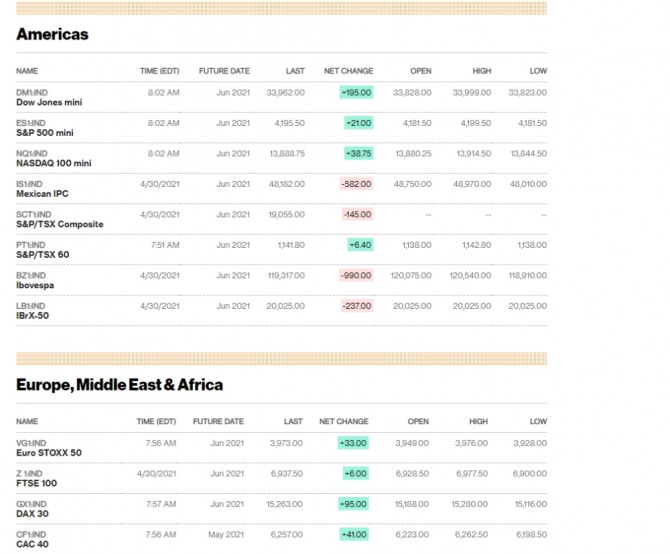Click the Americas LAST column header
This screenshot has height=554, width=670.
[x=295, y=71]
